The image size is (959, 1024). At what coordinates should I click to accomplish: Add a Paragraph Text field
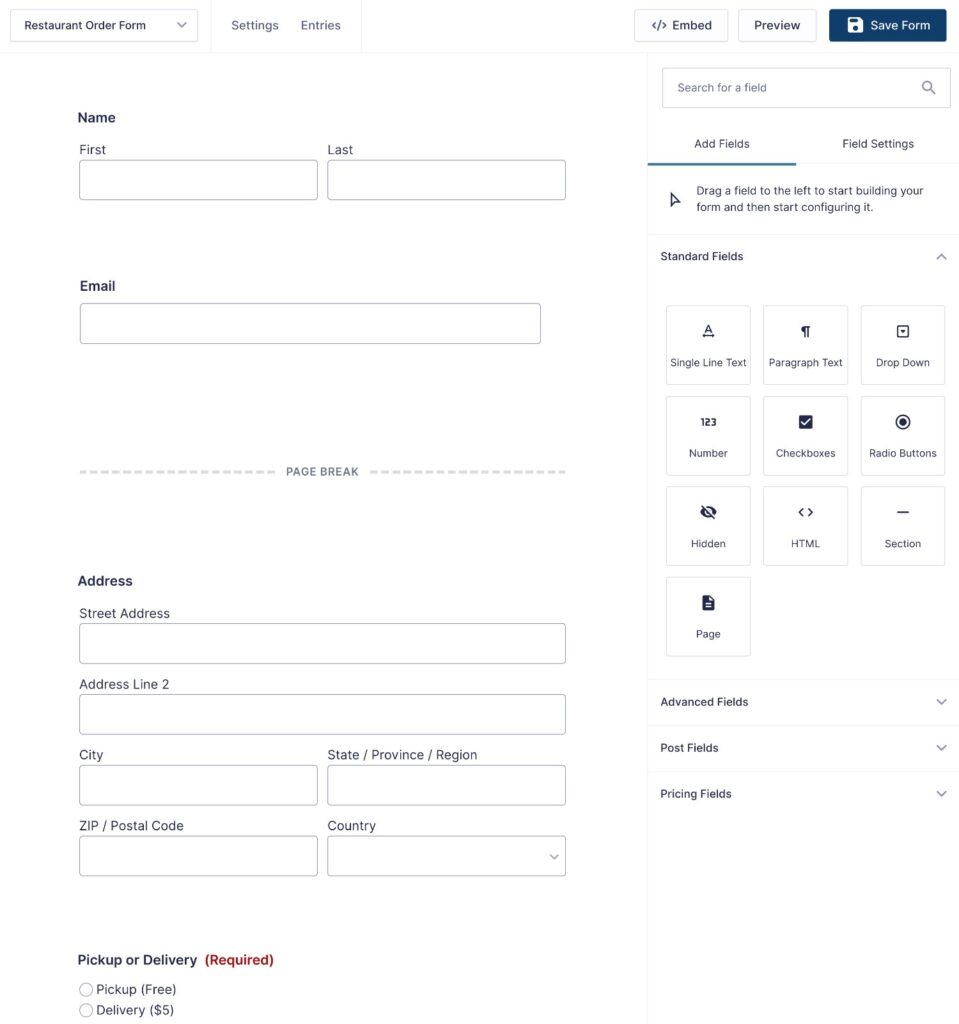pos(805,344)
